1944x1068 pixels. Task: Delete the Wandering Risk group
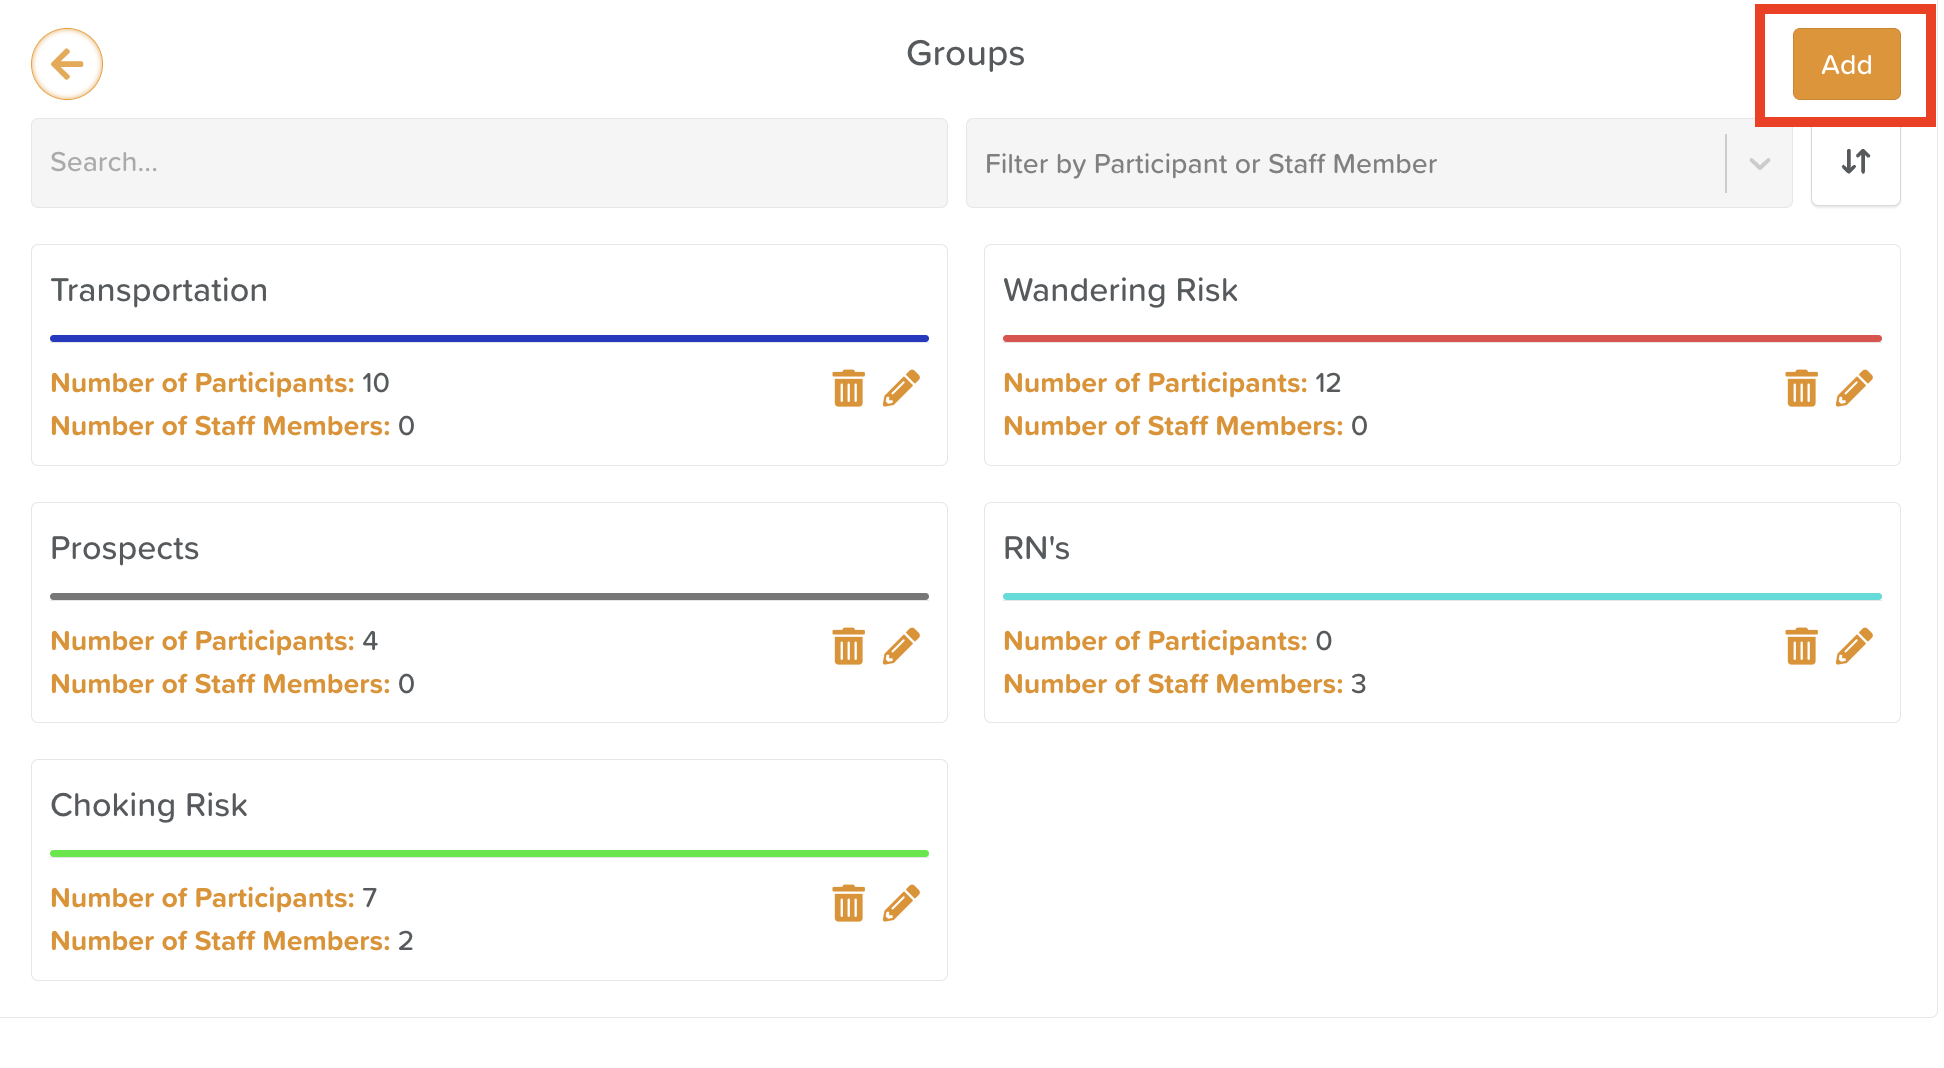point(1801,388)
